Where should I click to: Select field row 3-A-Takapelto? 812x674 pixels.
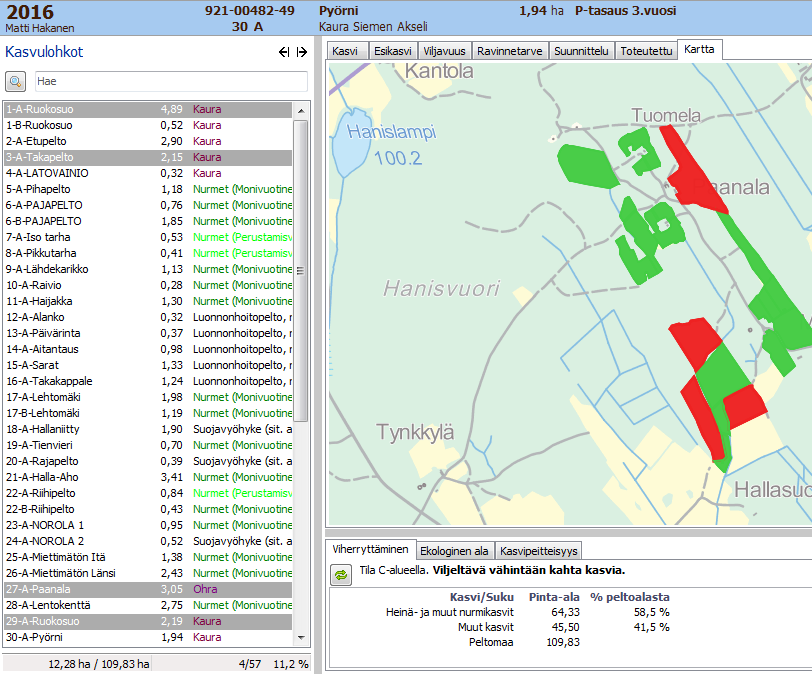point(148,157)
